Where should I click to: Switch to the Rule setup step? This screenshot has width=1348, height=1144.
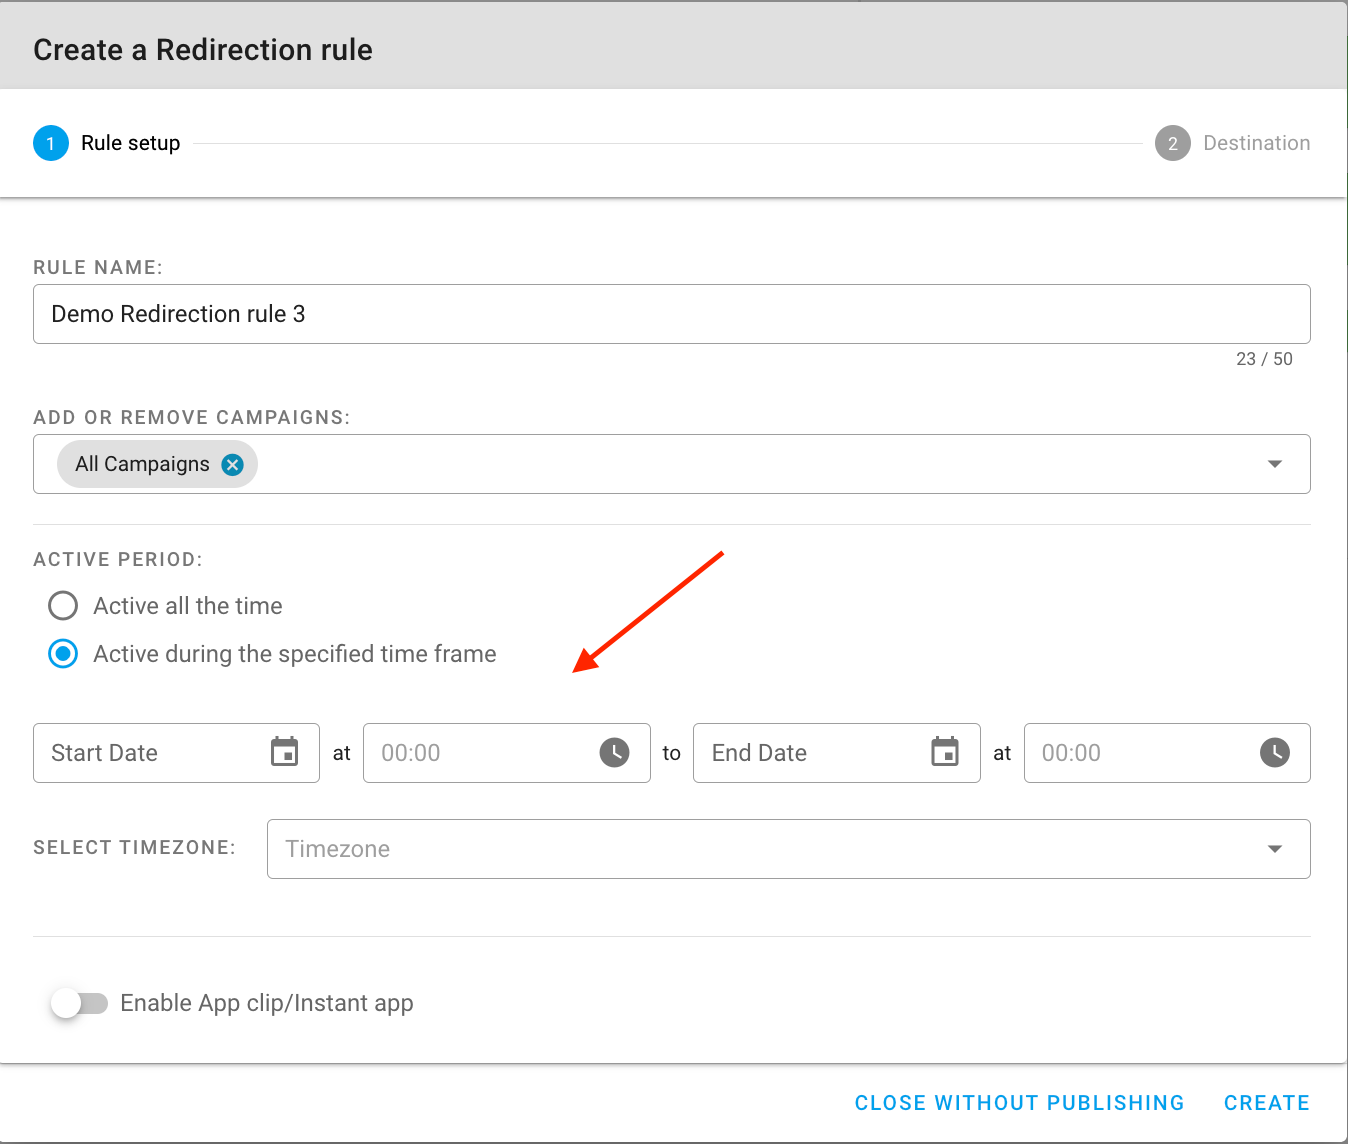[130, 143]
